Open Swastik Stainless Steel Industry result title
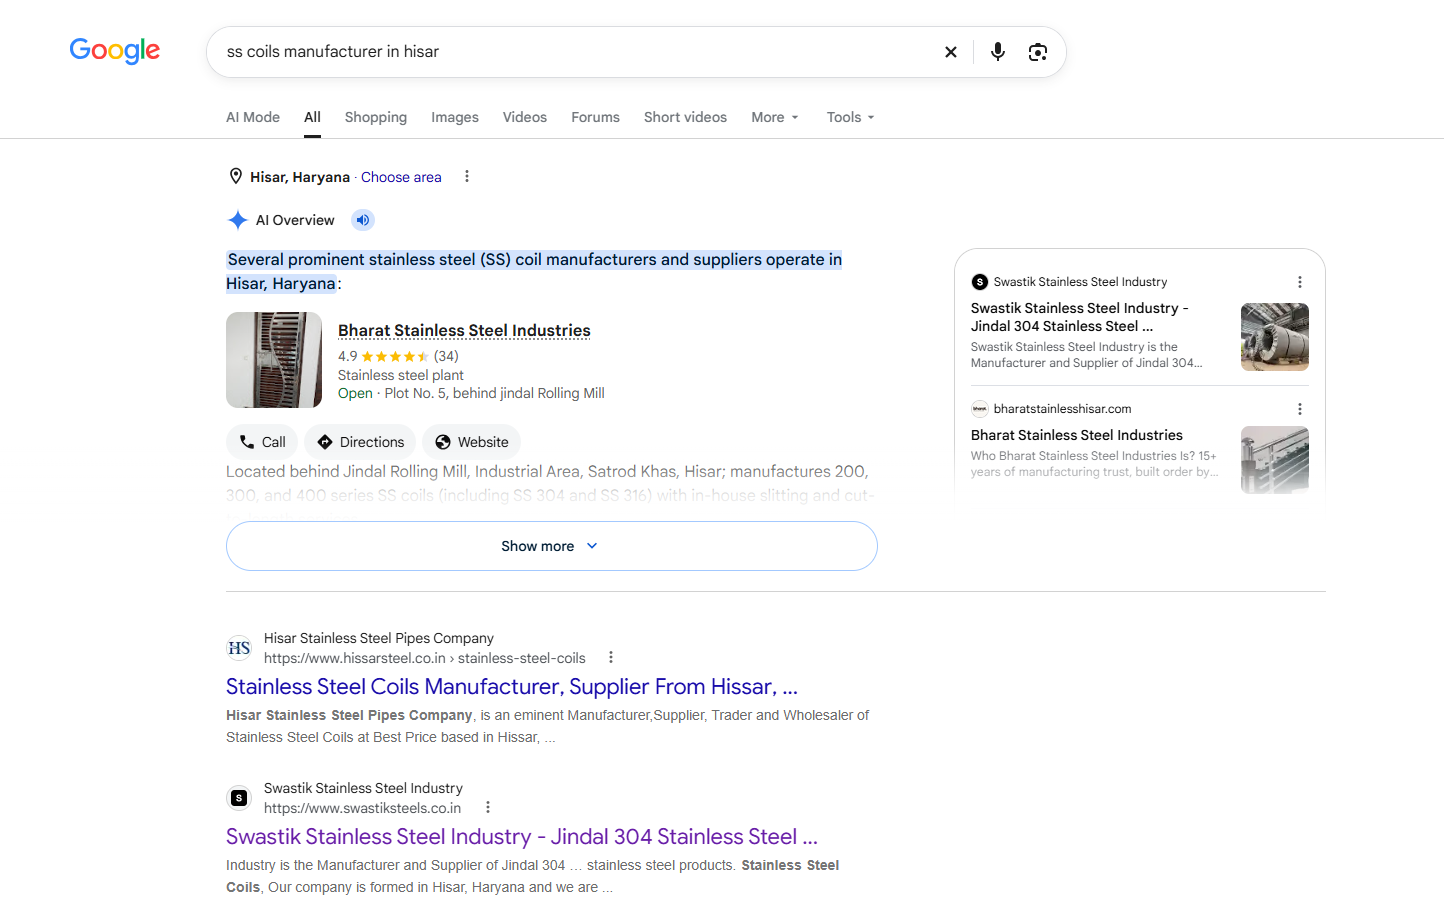The image size is (1444, 911). coord(522,837)
